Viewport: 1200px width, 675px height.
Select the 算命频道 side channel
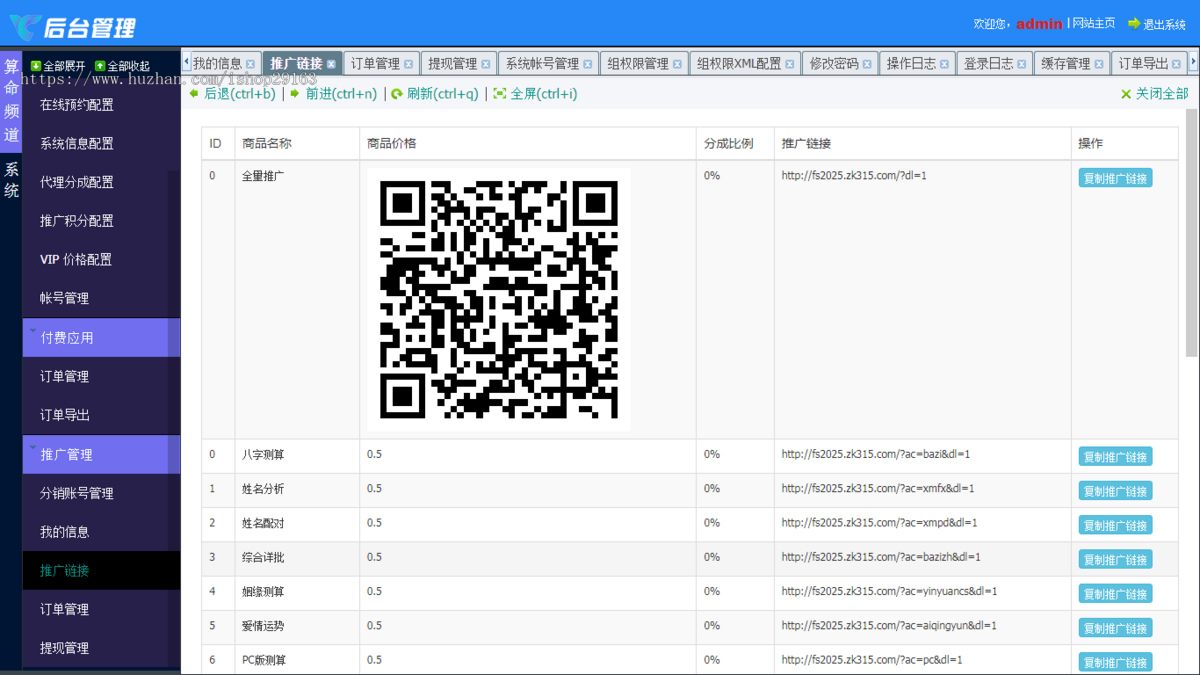point(11,101)
